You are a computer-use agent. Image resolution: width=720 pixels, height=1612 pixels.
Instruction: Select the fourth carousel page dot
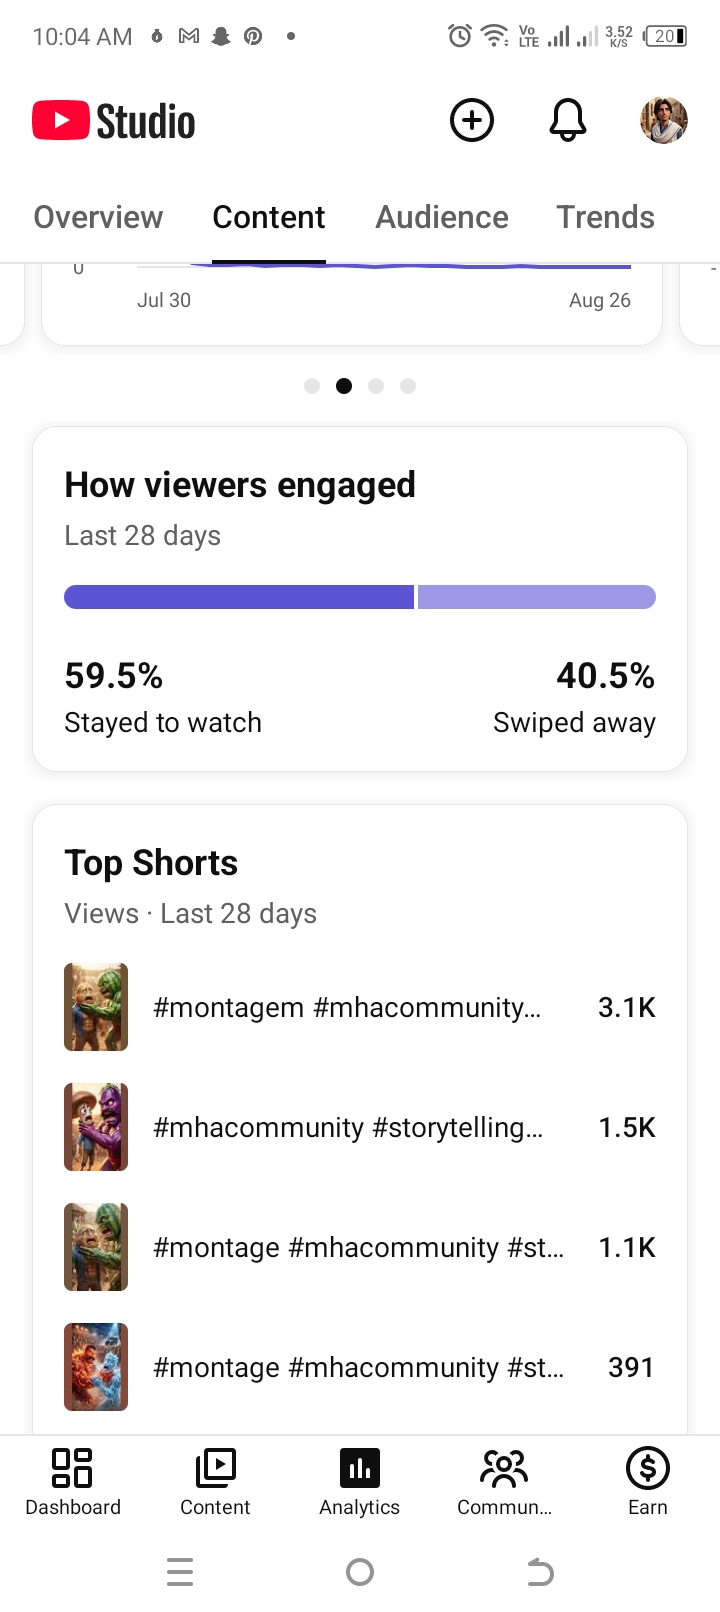click(x=408, y=386)
